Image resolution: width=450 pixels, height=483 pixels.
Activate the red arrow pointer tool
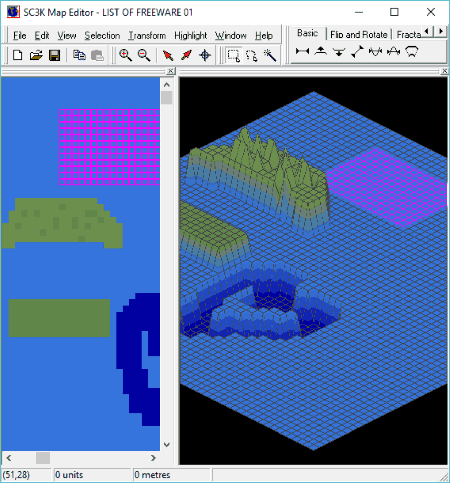(168, 55)
